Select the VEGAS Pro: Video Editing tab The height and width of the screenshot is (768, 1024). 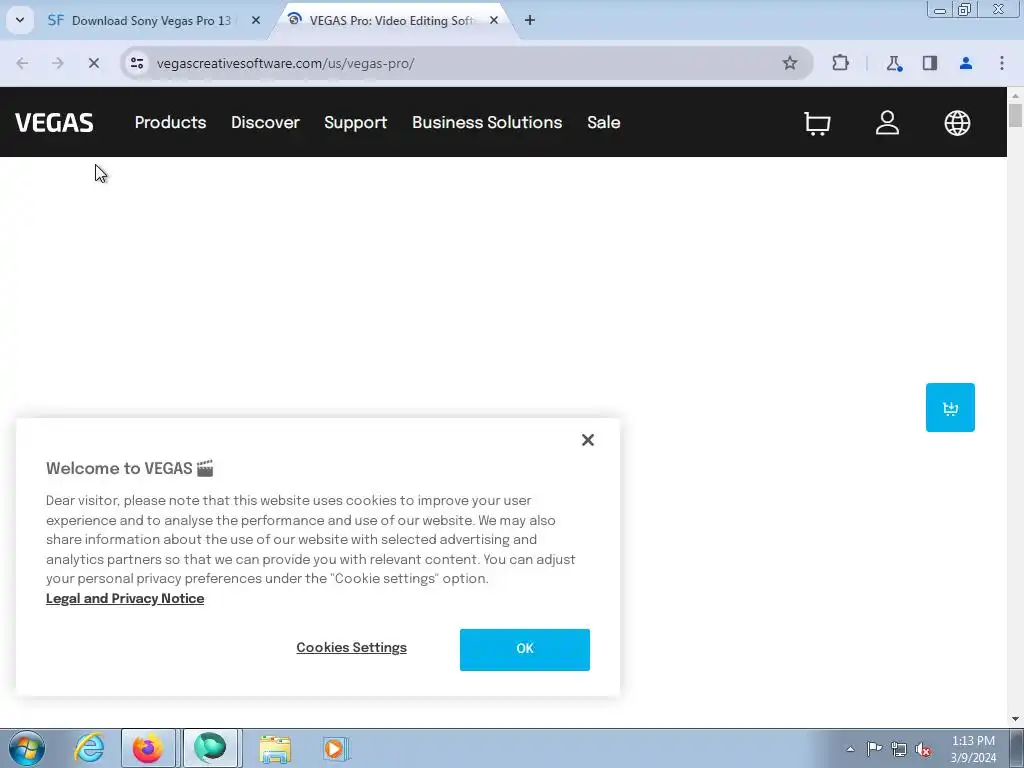click(x=392, y=20)
